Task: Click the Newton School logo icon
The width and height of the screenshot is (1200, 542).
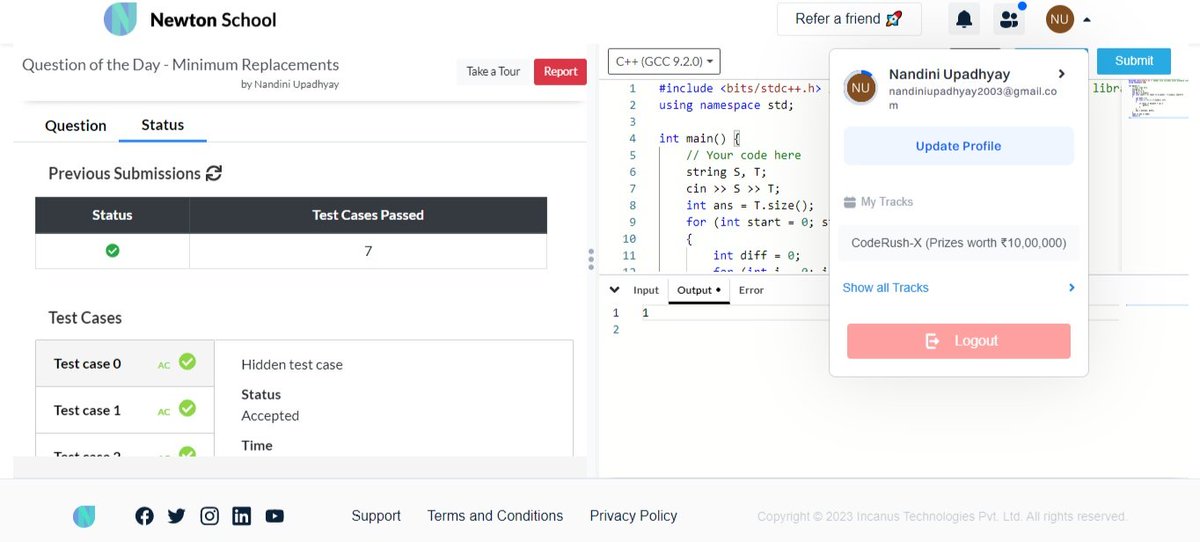Action: [x=121, y=19]
